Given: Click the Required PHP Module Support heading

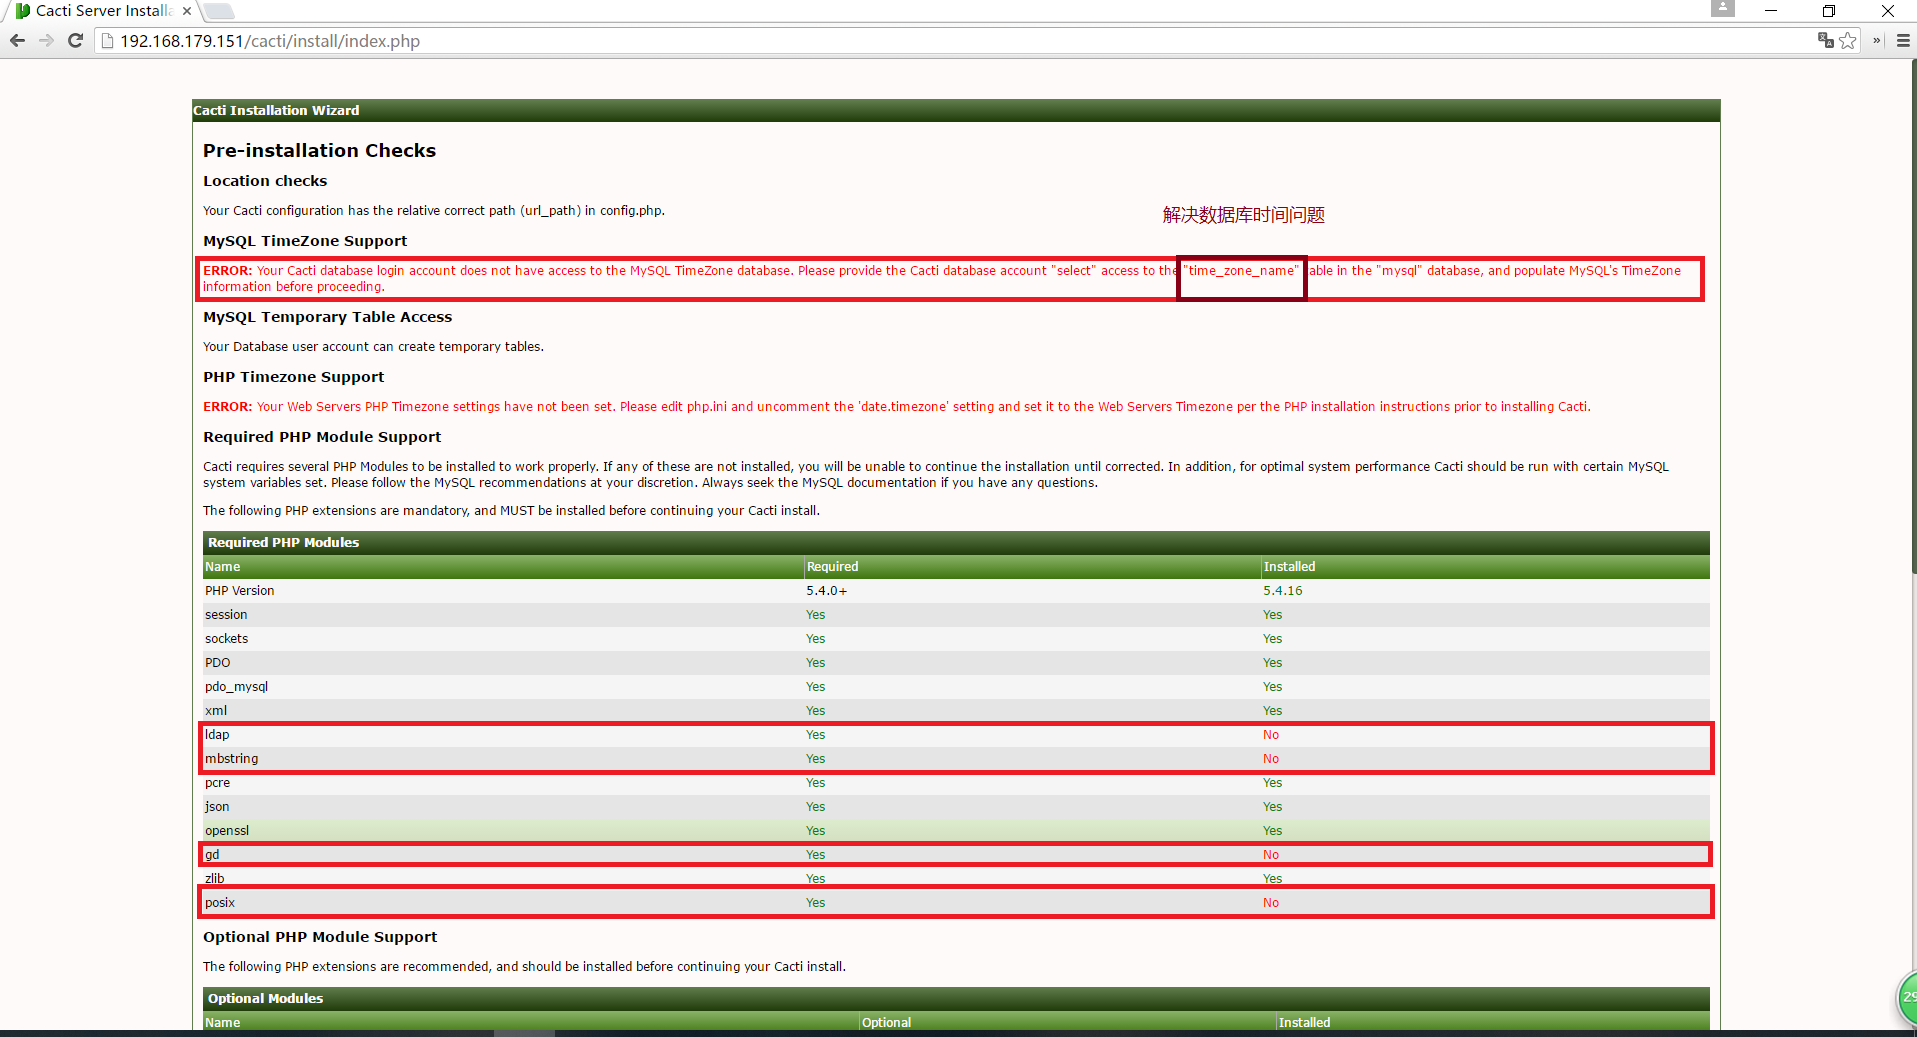Looking at the screenshot, I should (322, 437).
